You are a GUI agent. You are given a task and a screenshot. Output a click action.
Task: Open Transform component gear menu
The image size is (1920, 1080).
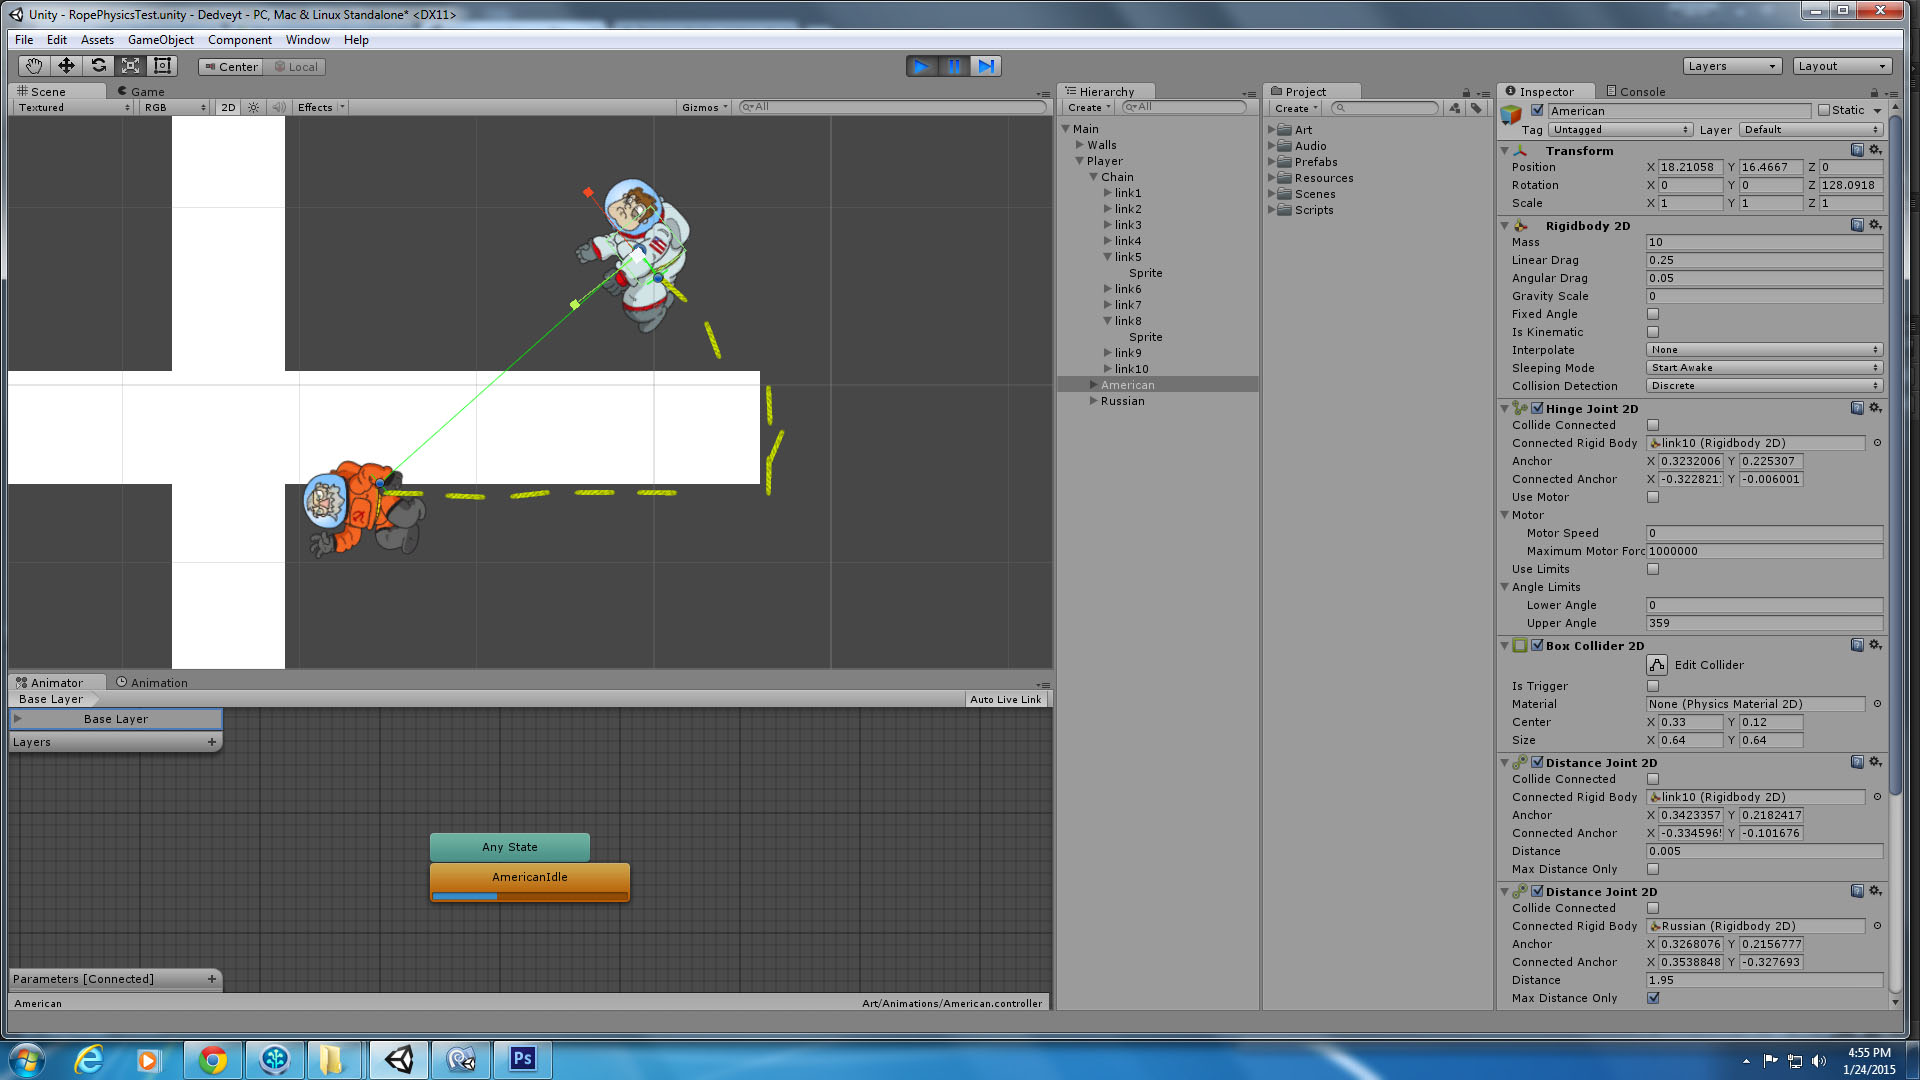point(1875,150)
